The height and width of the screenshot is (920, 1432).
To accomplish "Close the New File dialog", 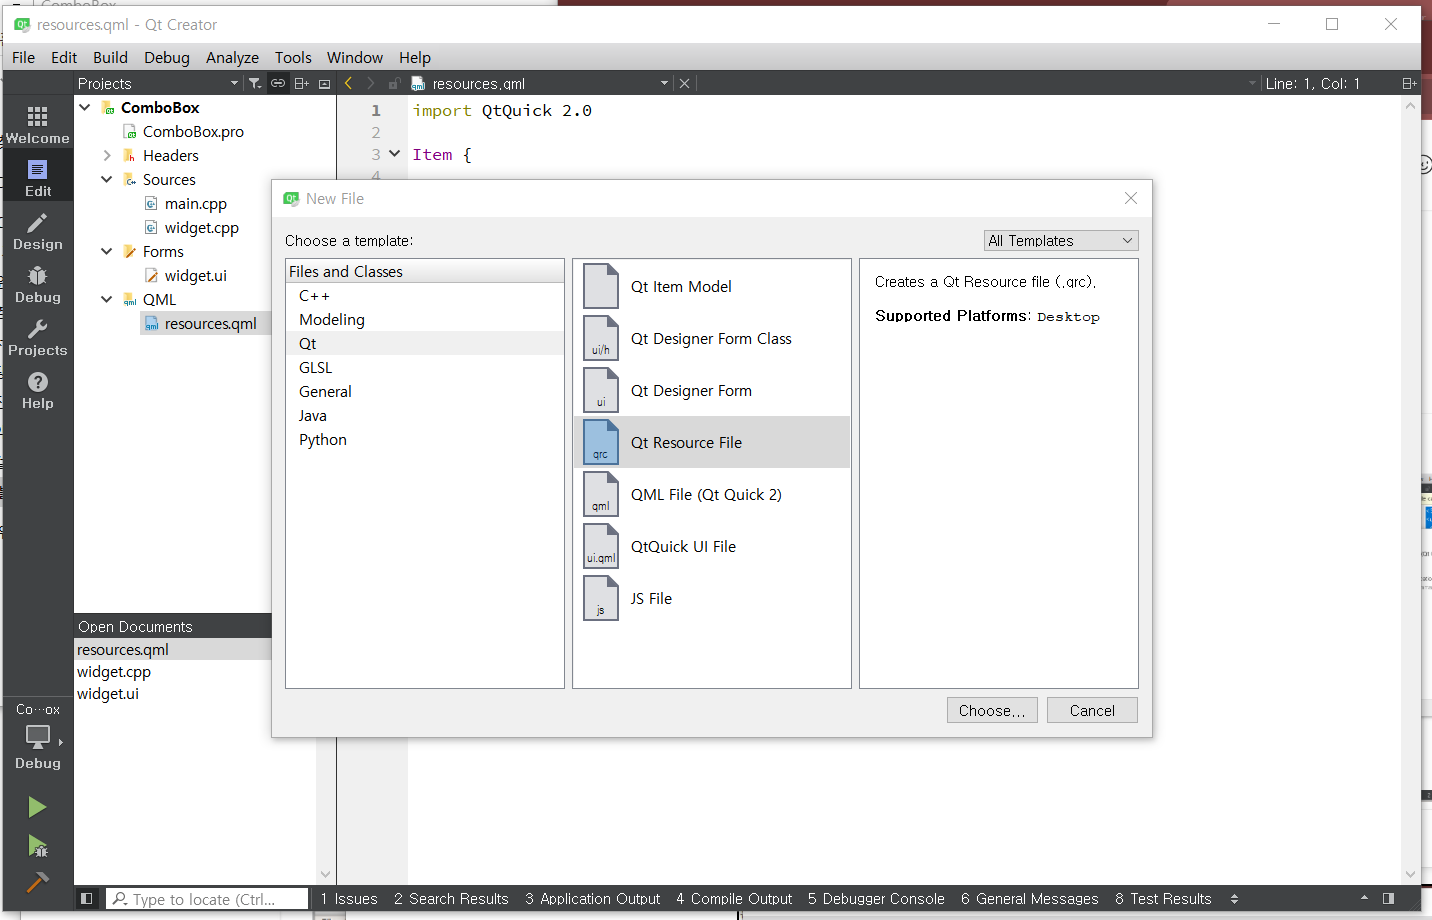I will [1131, 198].
